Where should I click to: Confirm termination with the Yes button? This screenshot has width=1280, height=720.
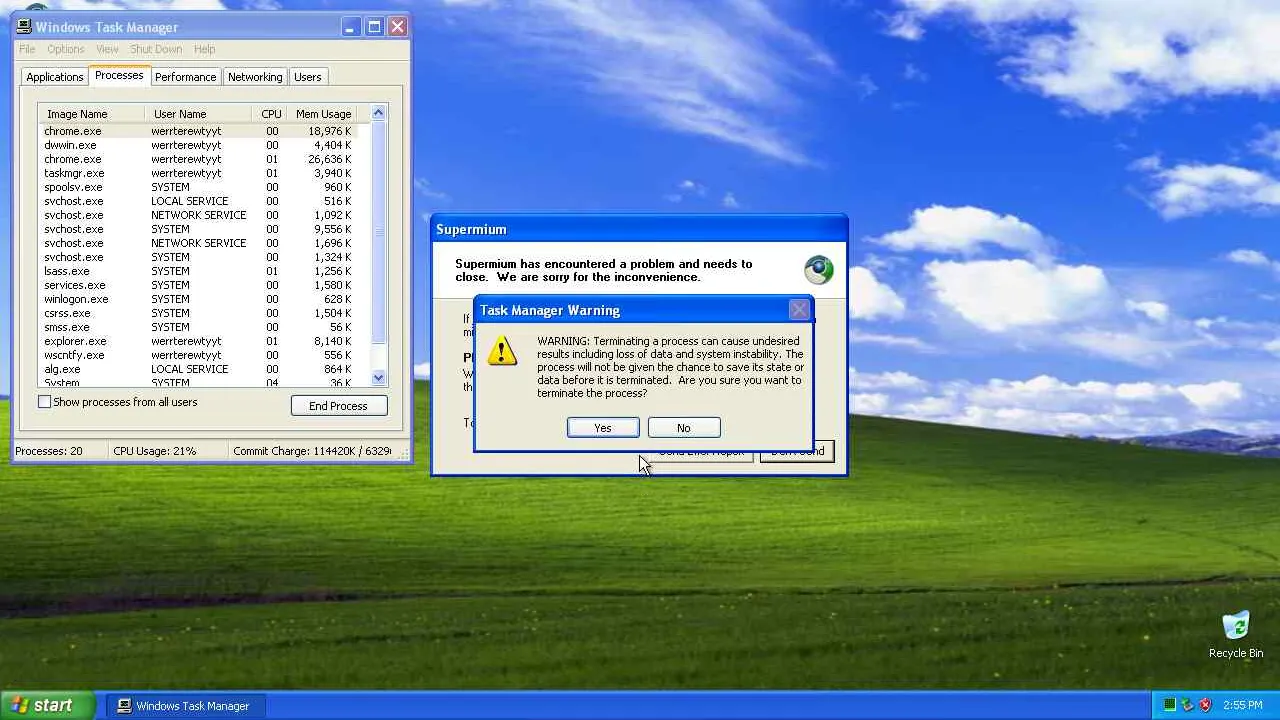[x=603, y=428]
